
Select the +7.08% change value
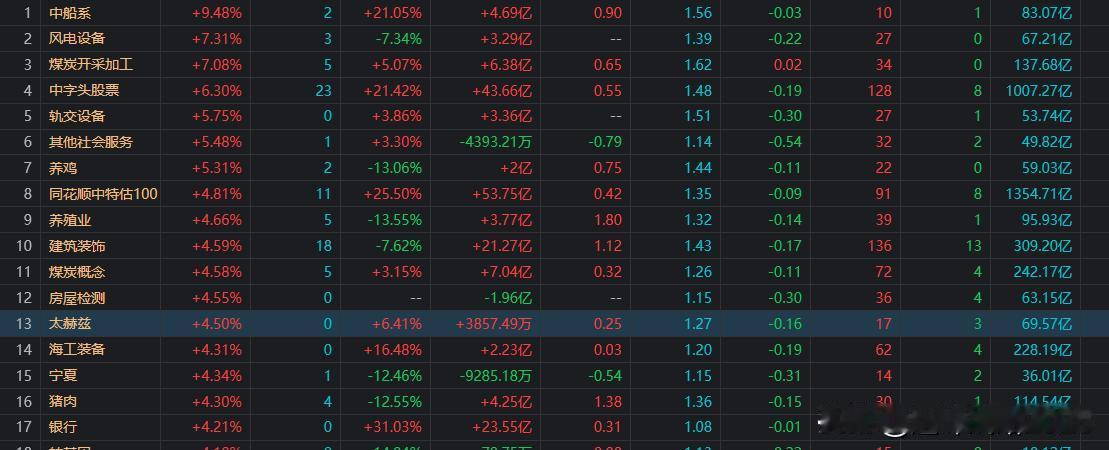click(x=216, y=64)
